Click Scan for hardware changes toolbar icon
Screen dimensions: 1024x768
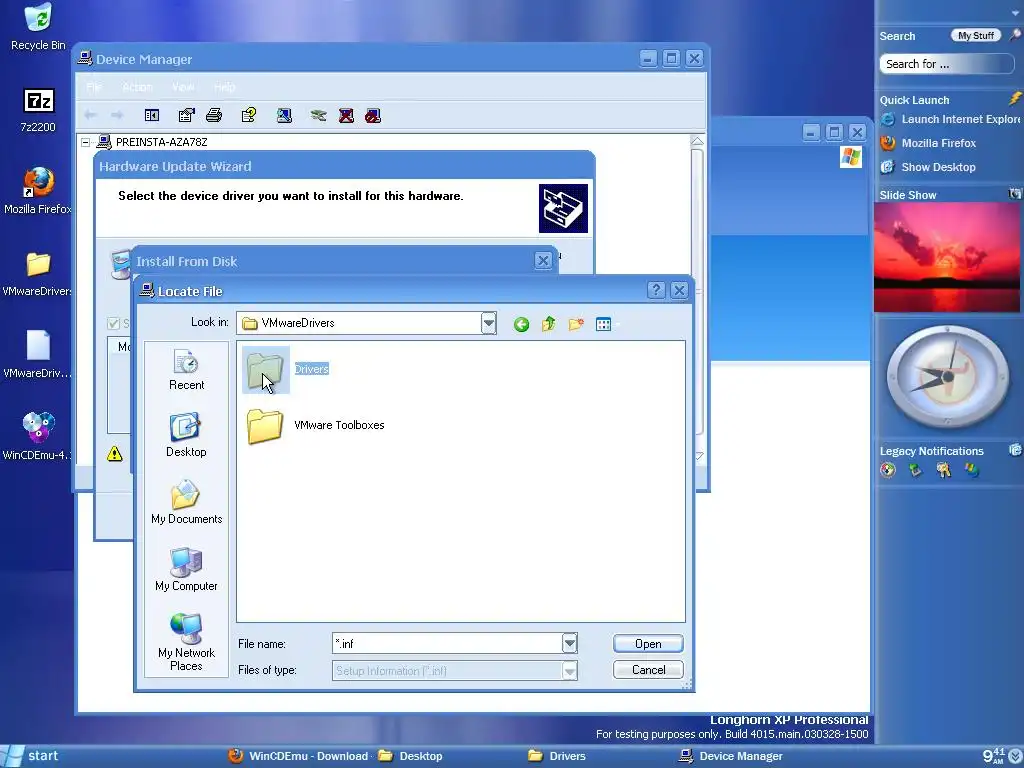(x=284, y=116)
